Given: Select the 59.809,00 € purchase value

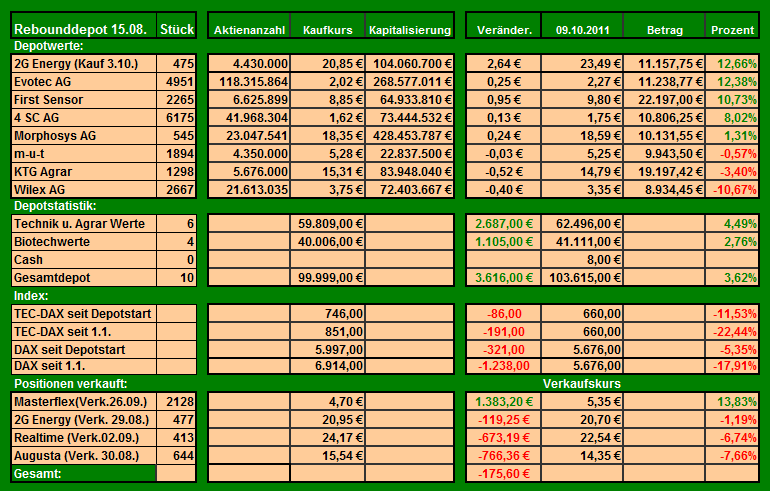Looking at the screenshot, I should pyautogui.click(x=328, y=224).
